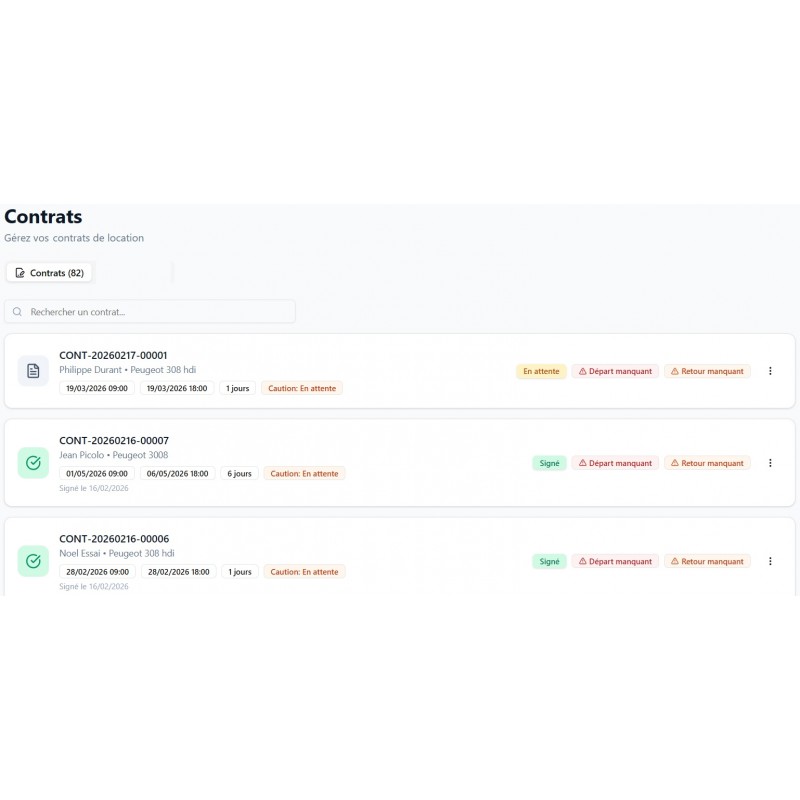Viewport: 800px width, 800px height.
Task: Open the three-dot menu for Philippe Durant's contract
Action: coord(770,371)
